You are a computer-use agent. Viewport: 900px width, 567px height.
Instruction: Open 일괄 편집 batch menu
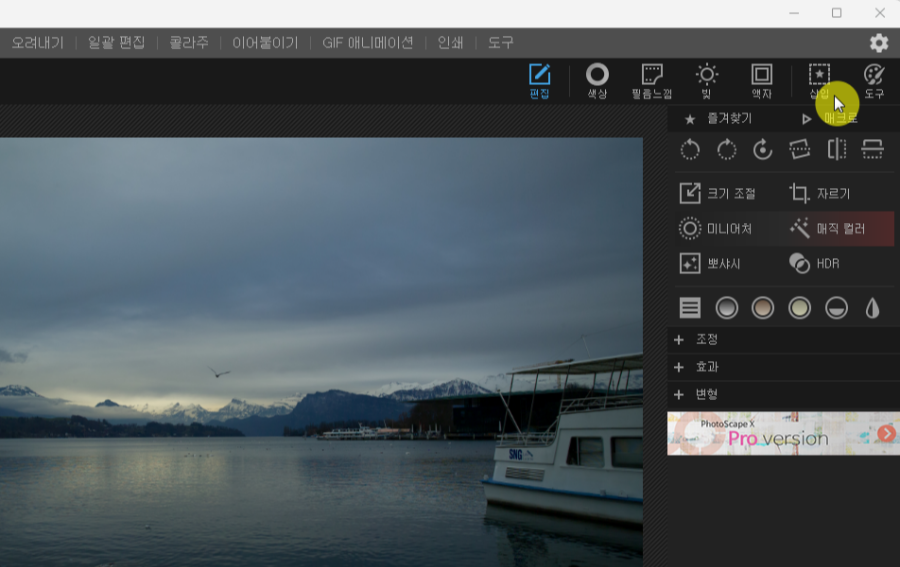(x=117, y=43)
